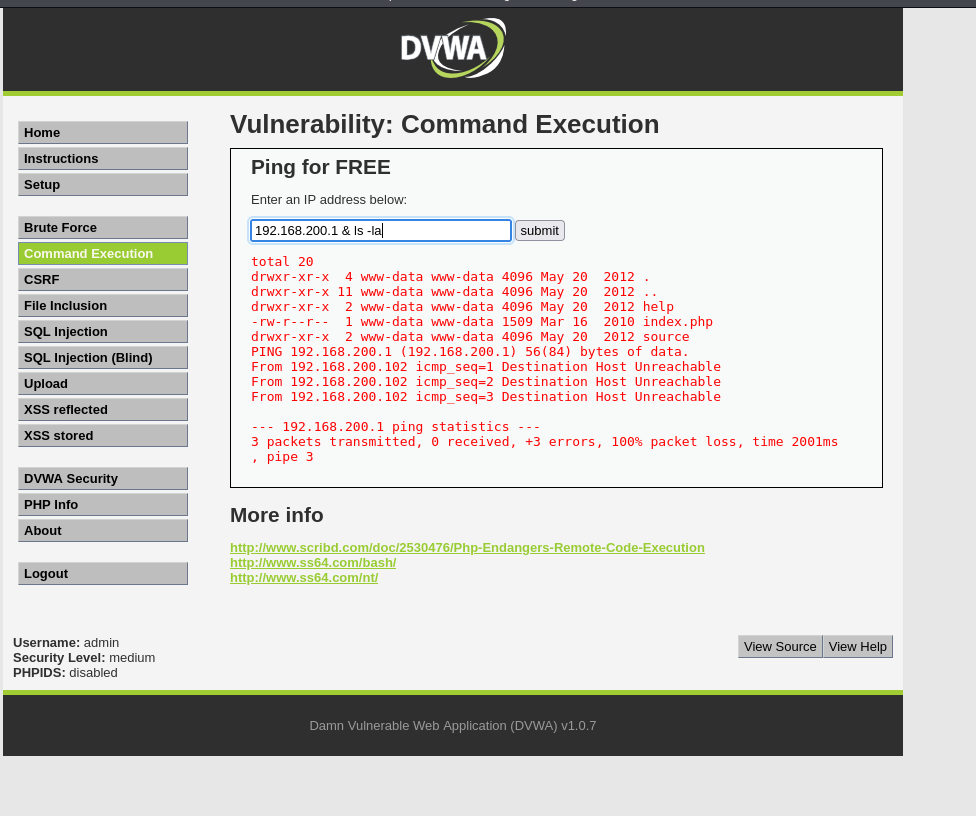Open the XSS stored page
The image size is (976, 816).
click(103, 436)
